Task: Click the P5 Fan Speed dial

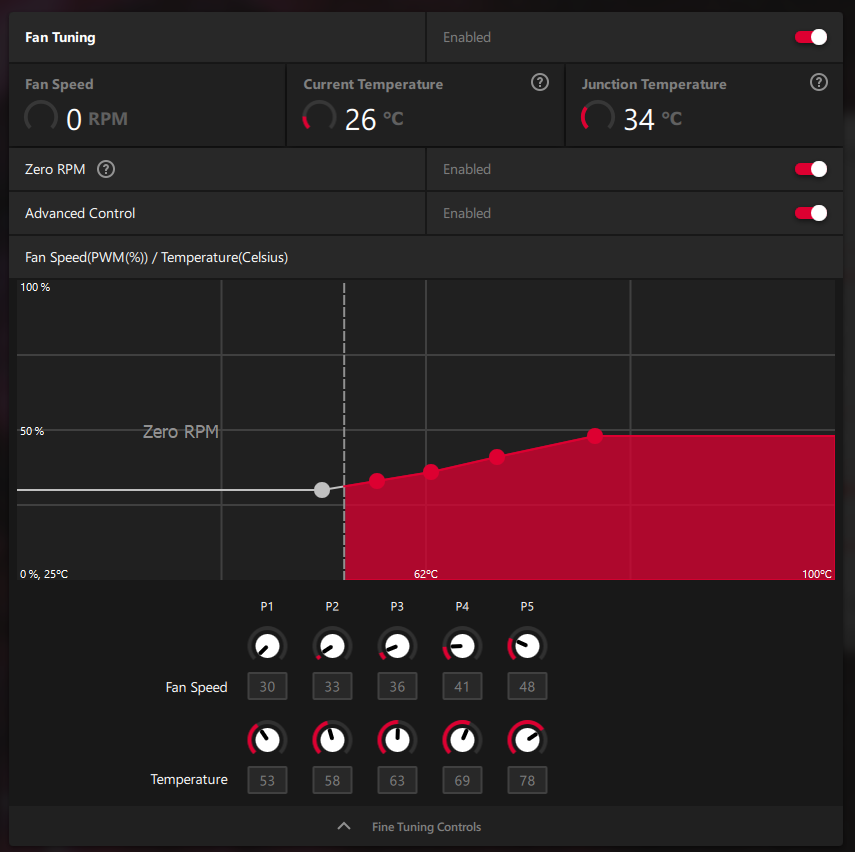Action: 527,646
